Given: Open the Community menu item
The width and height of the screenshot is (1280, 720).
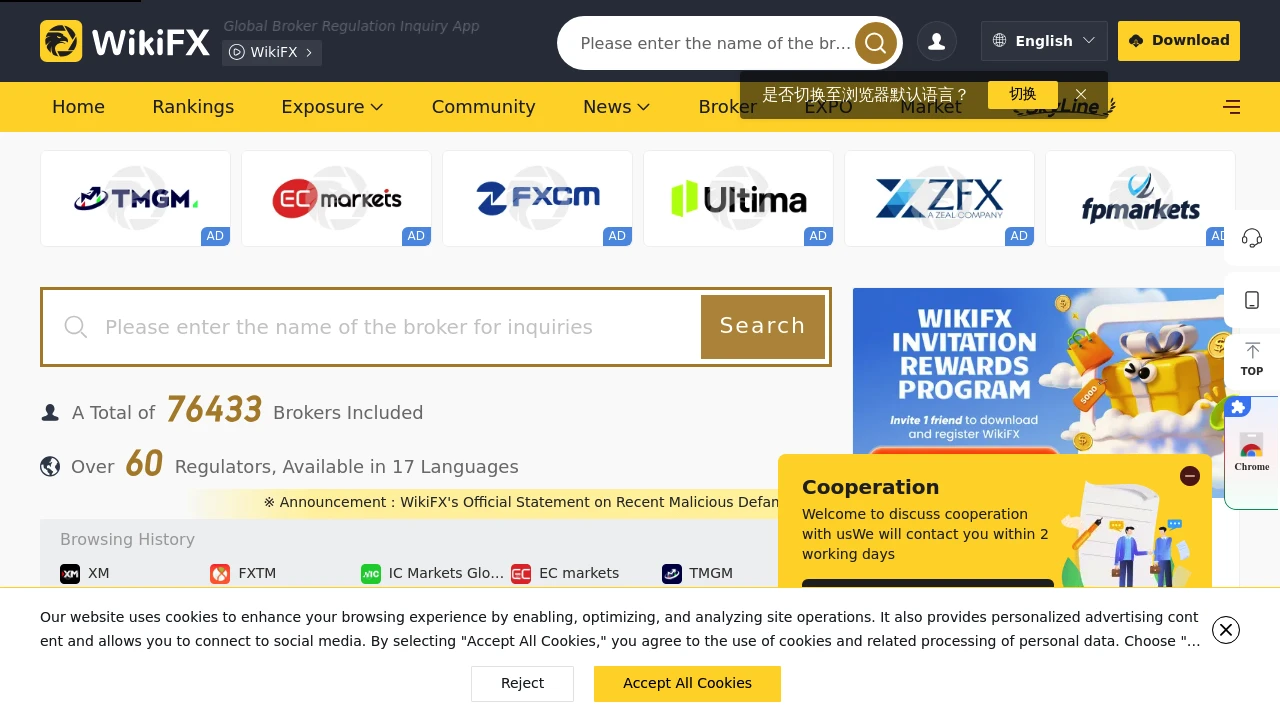Looking at the screenshot, I should click(484, 107).
